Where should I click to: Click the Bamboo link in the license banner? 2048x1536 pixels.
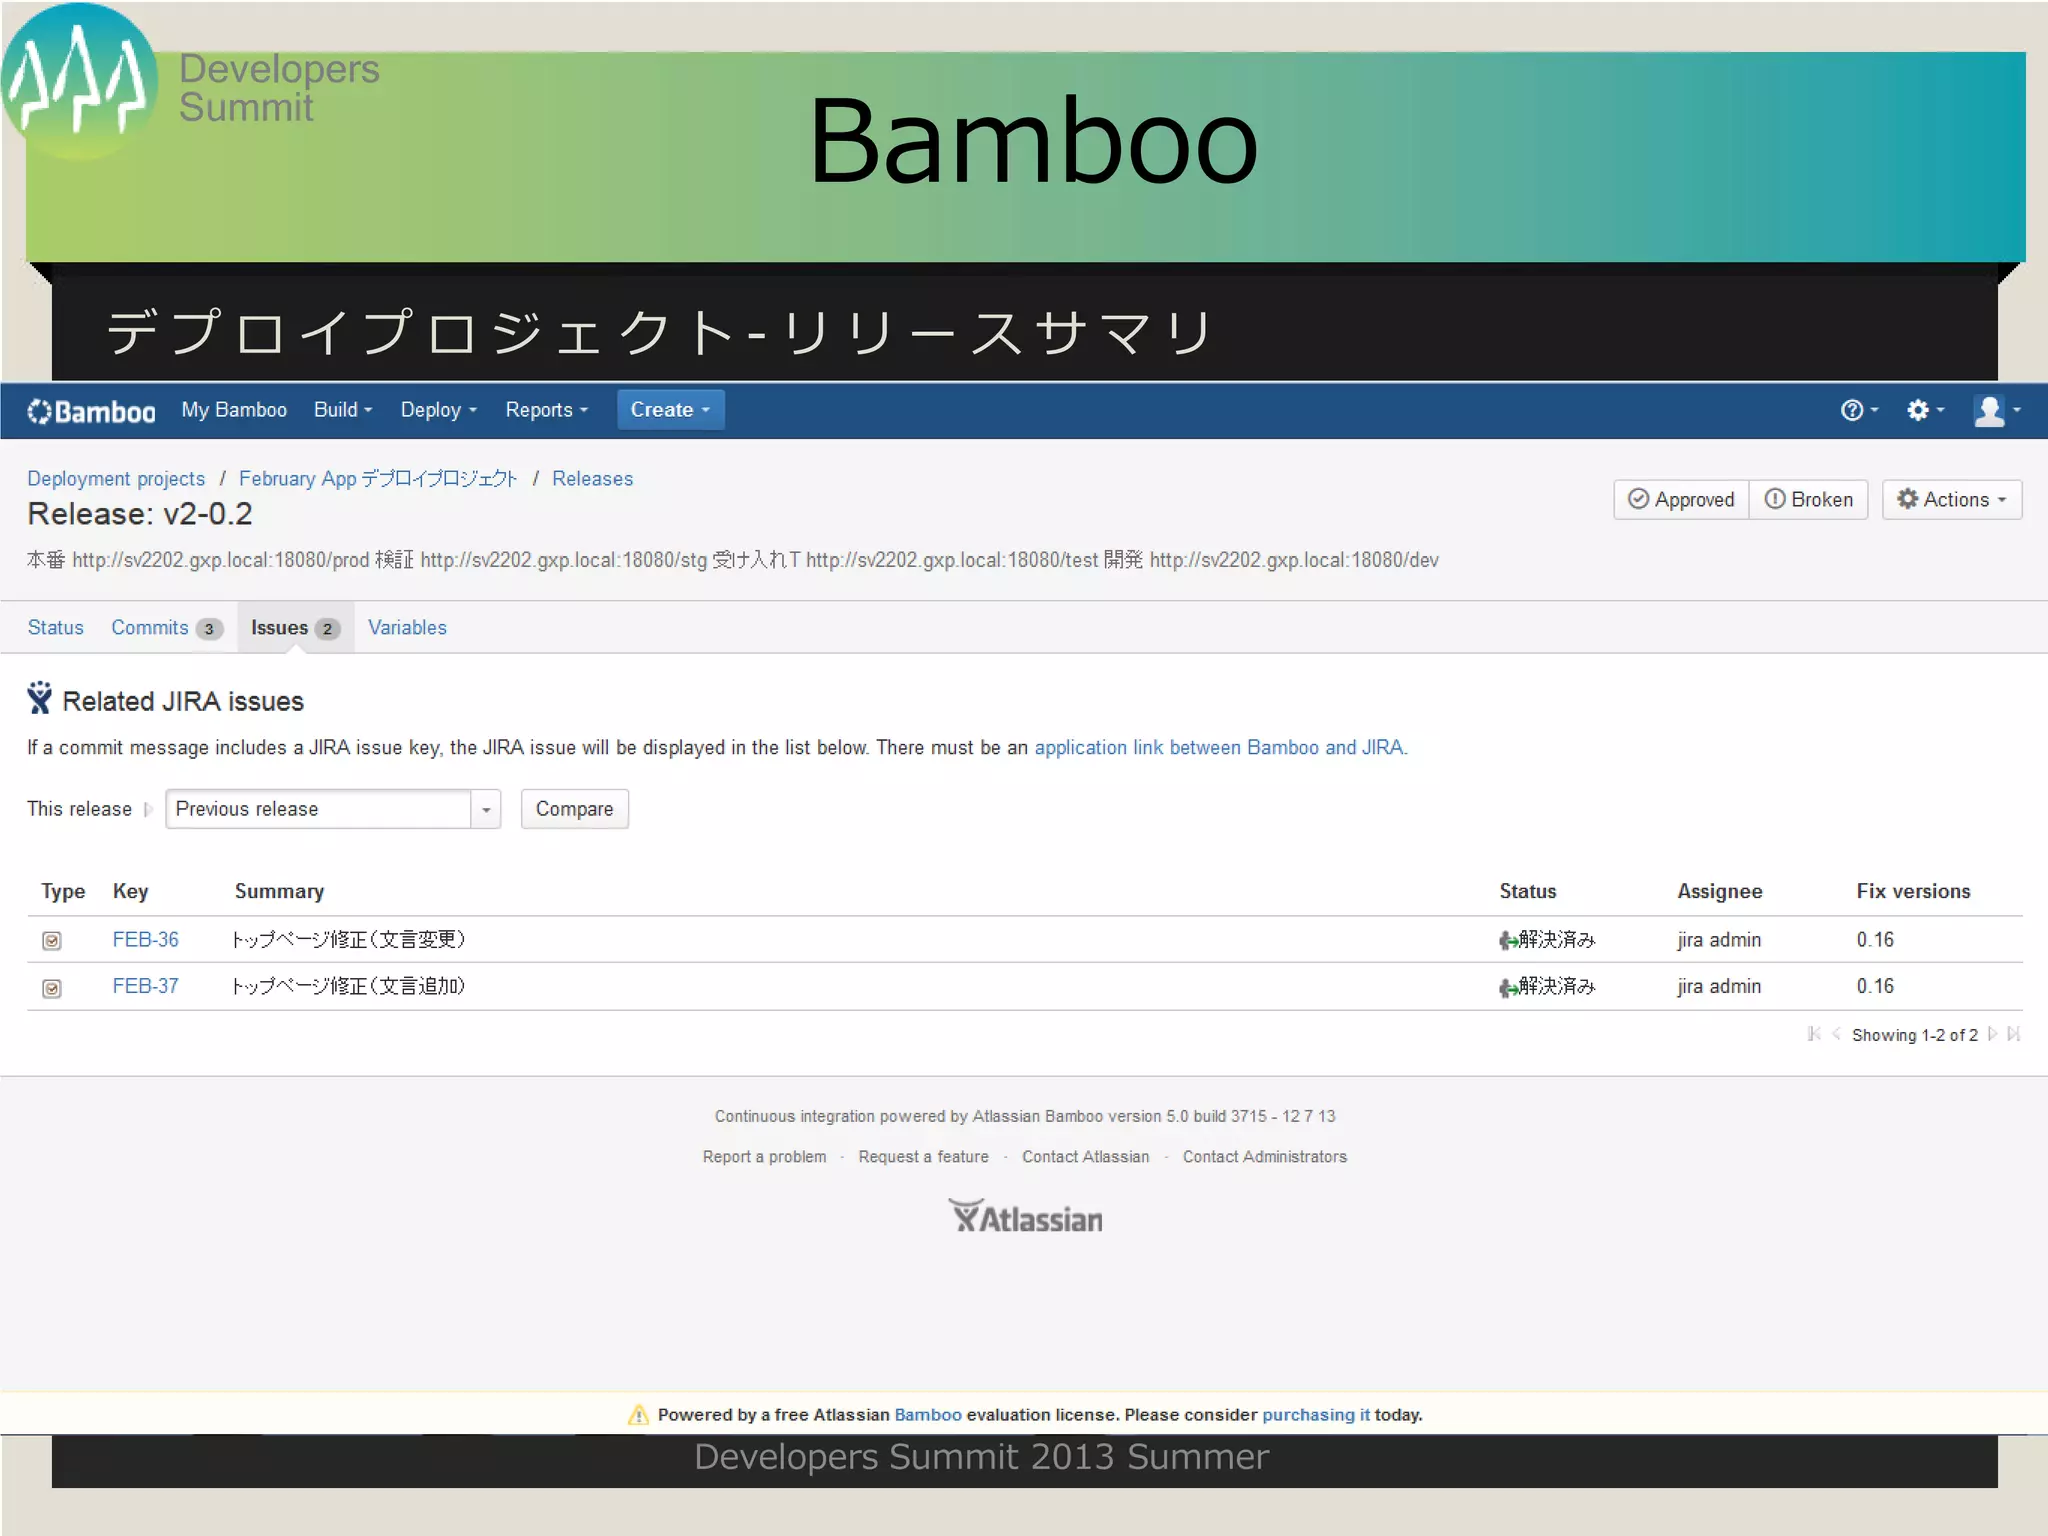927,1414
